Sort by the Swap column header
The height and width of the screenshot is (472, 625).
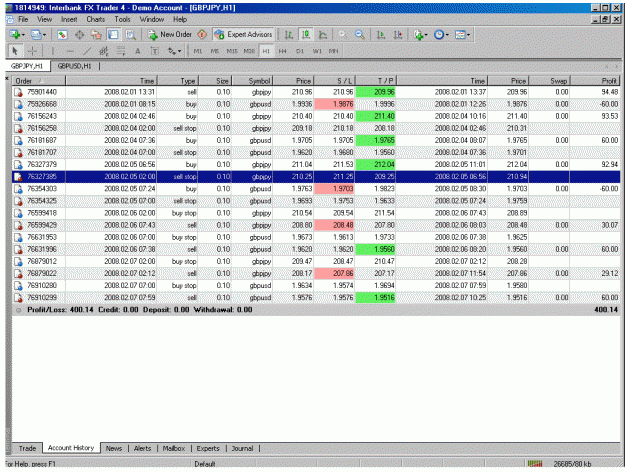[x=549, y=81]
